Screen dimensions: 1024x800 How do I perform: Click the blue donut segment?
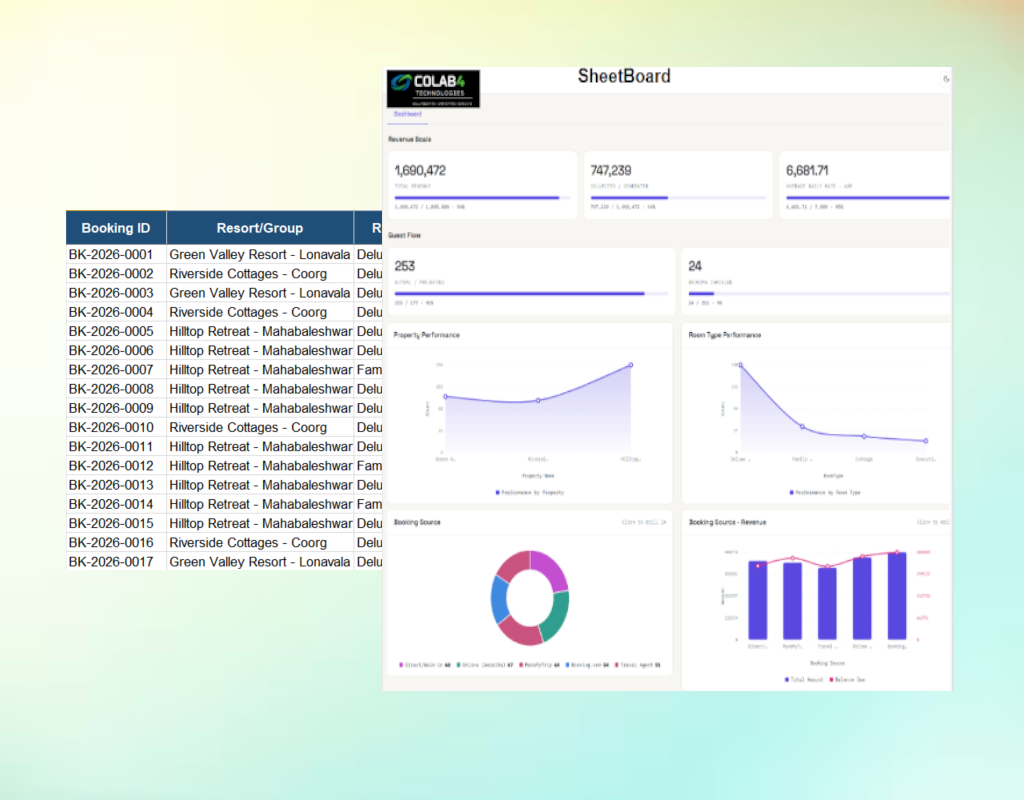click(499, 599)
